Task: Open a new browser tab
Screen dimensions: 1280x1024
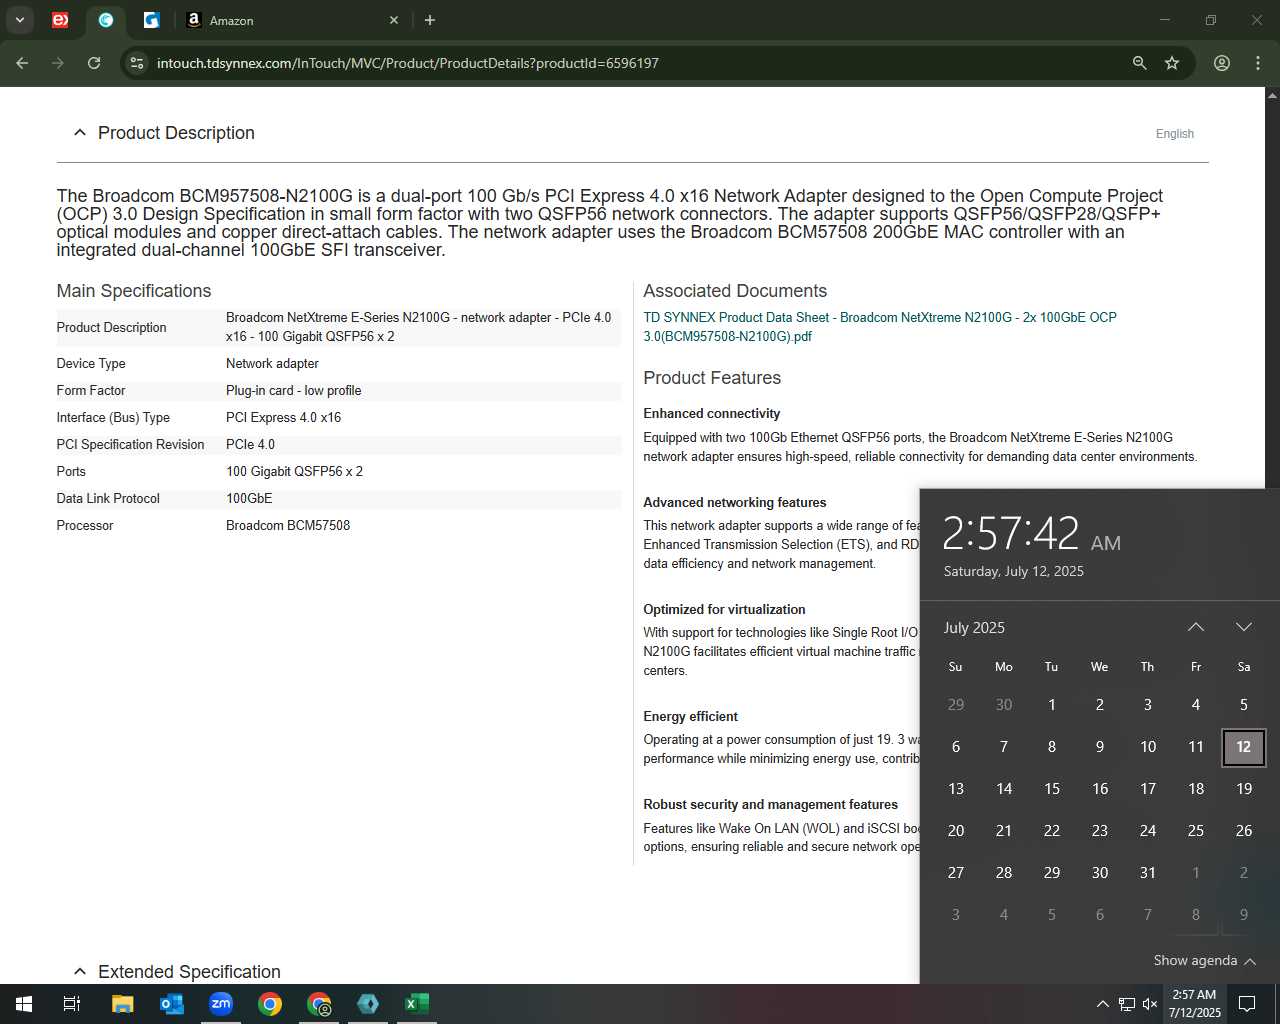Action: [430, 20]
